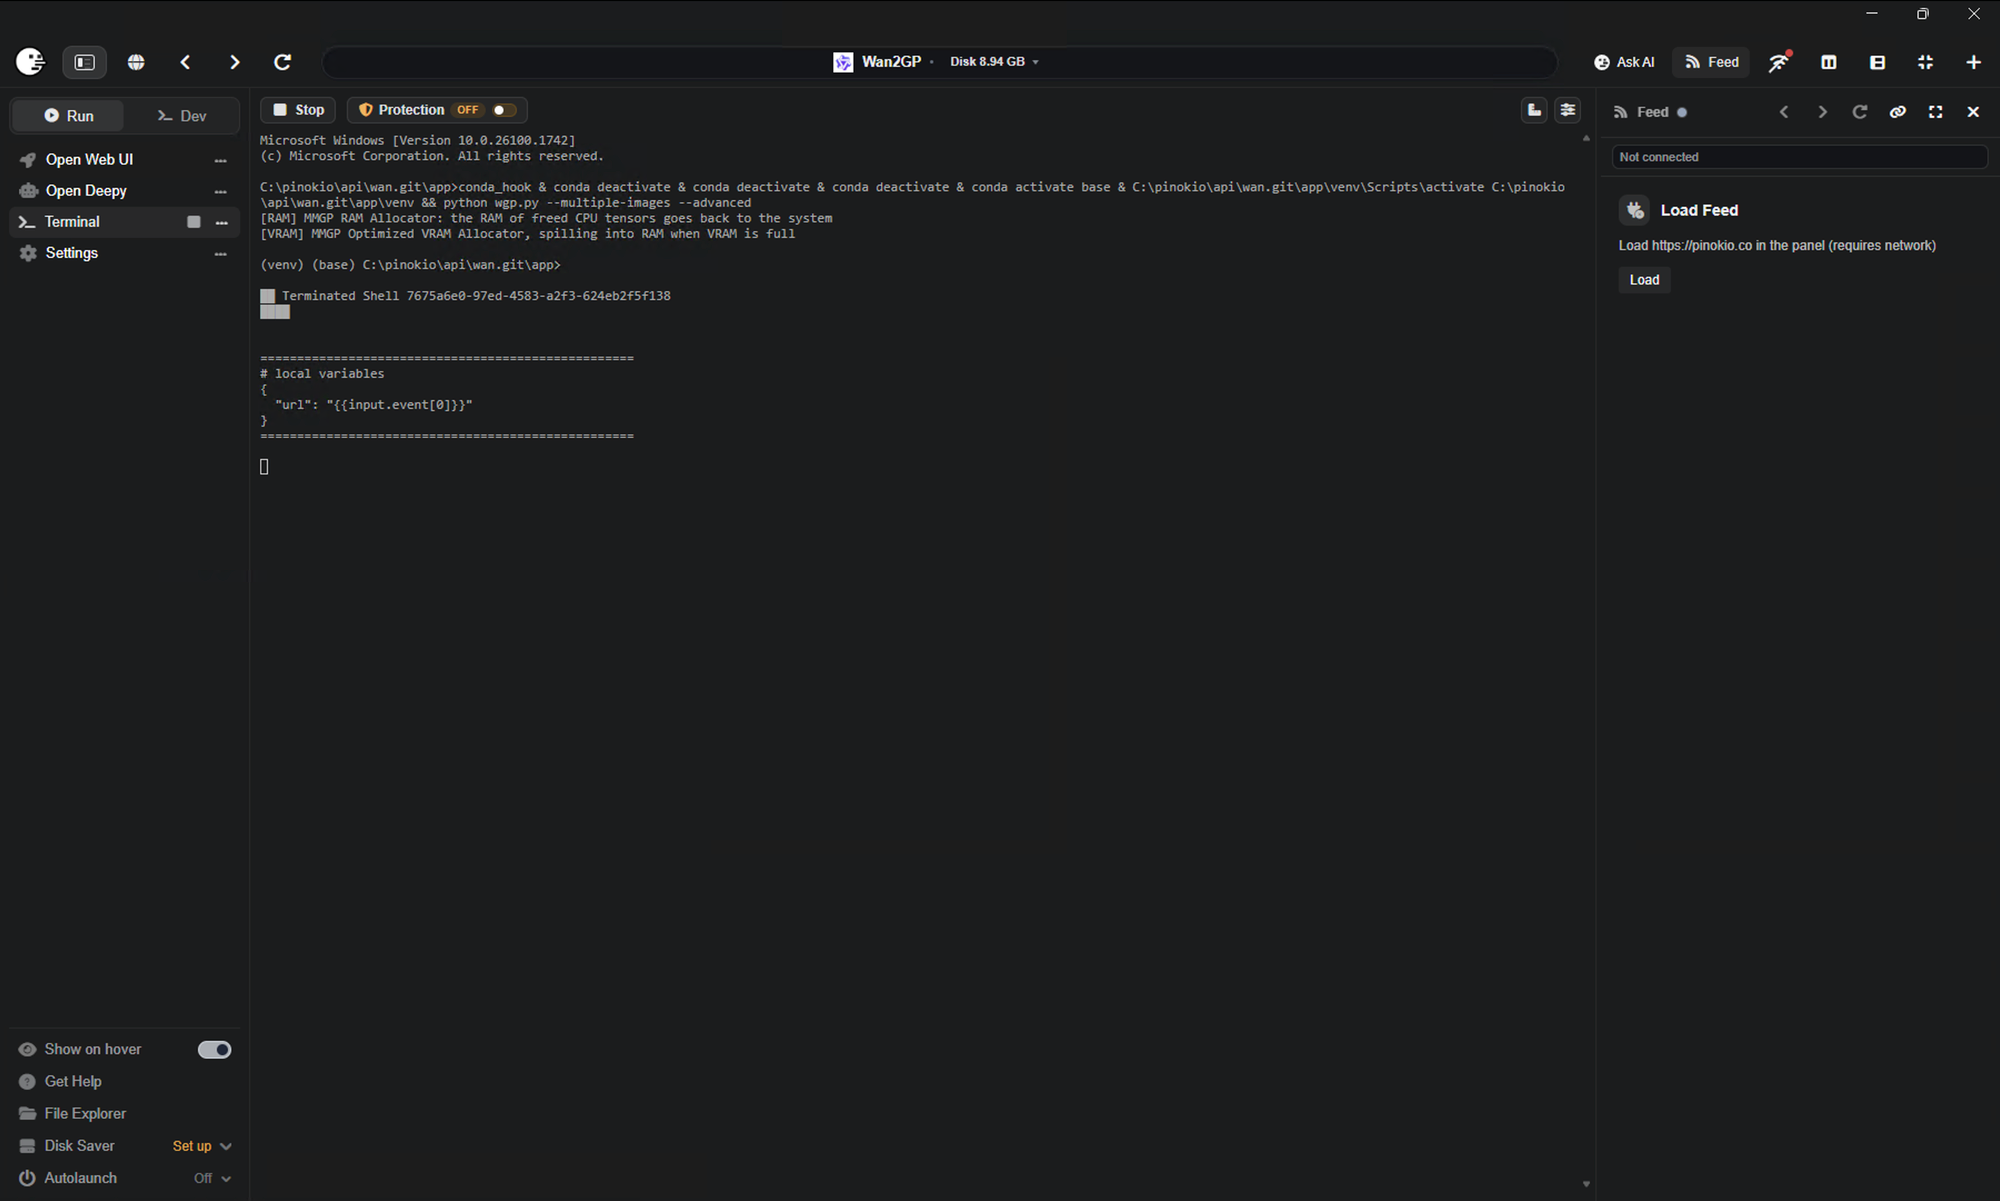Viewport: 2000px width, 1201px height.
Task: Toggle the Show on hover switch
Action: (214, 1049)
